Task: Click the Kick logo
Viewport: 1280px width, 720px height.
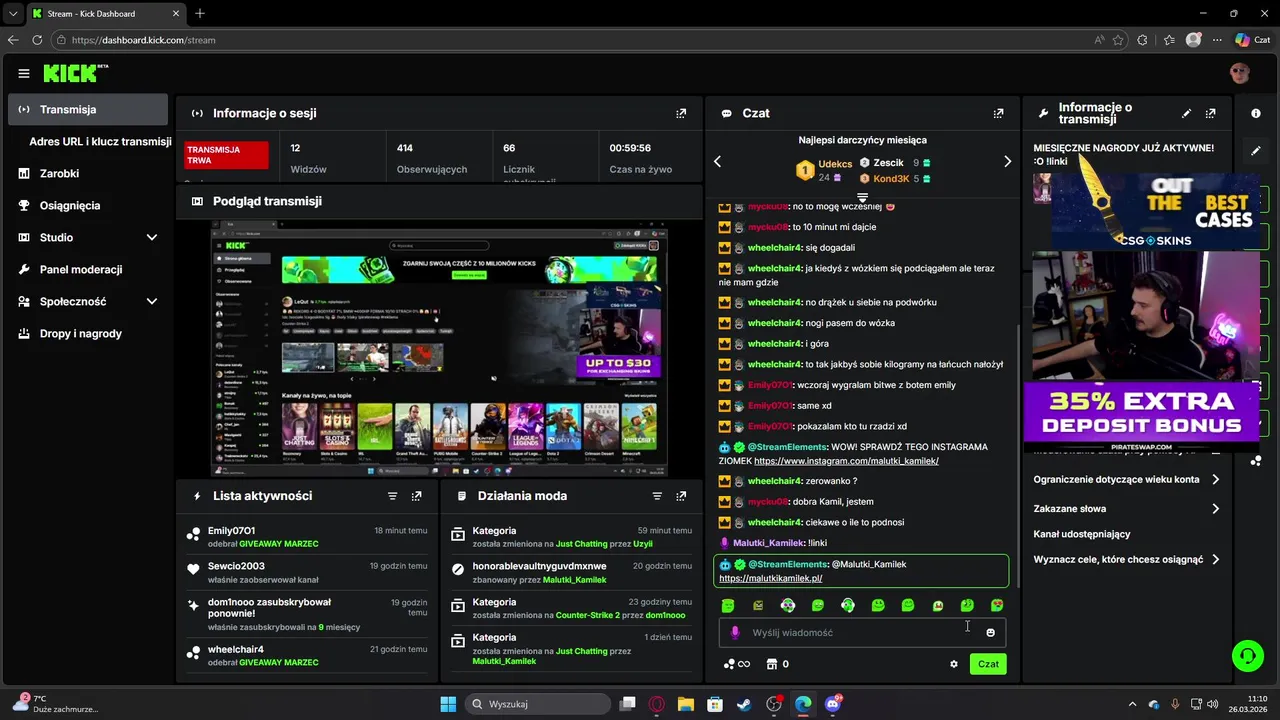Action: click(75, 73)
